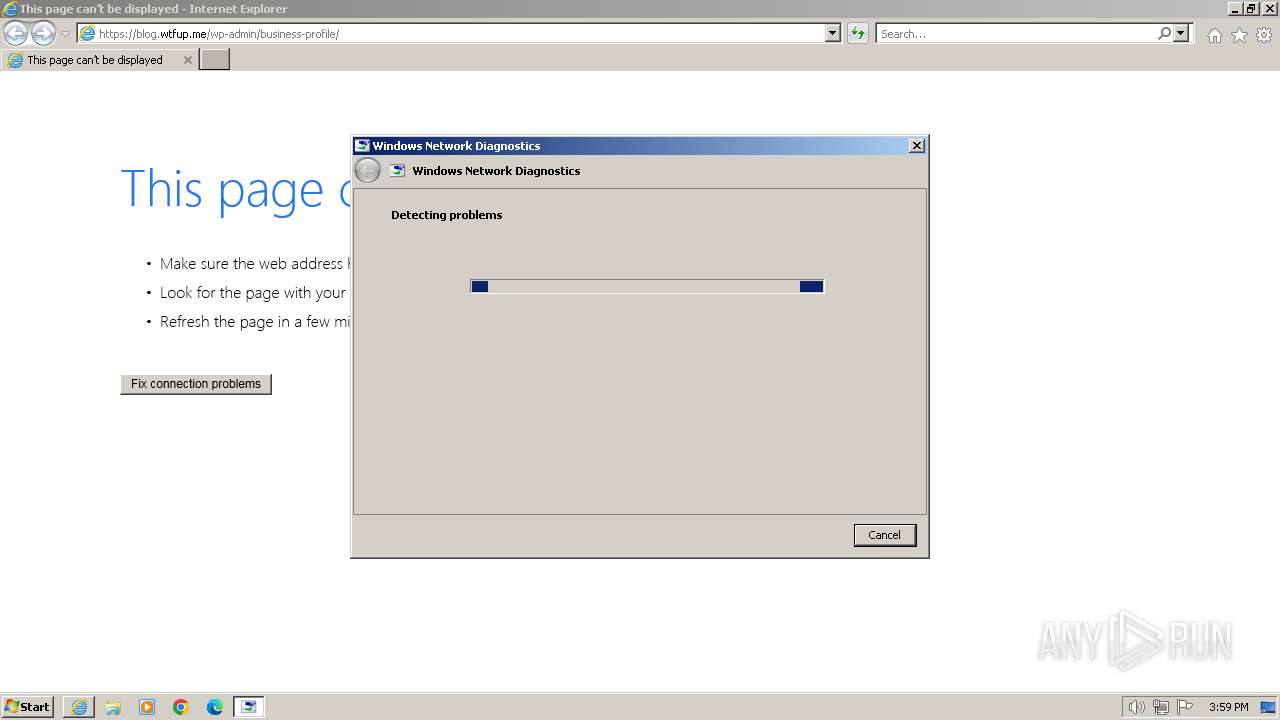1280x720 pixels.
Task: Launch Microsoft Edge from the taskbar
Action: pyautogui.click(x=215, y=707)
